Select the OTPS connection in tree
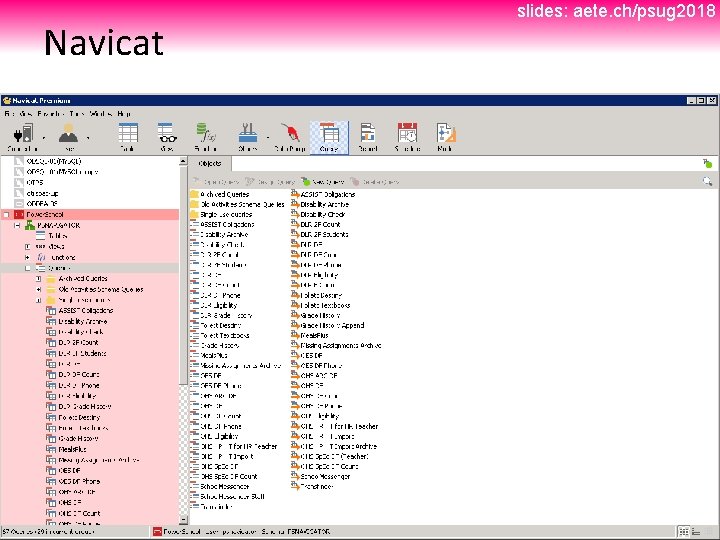 29,182
